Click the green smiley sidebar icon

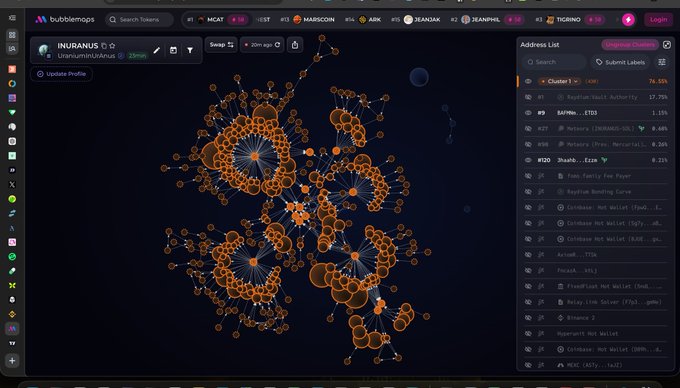12,257
